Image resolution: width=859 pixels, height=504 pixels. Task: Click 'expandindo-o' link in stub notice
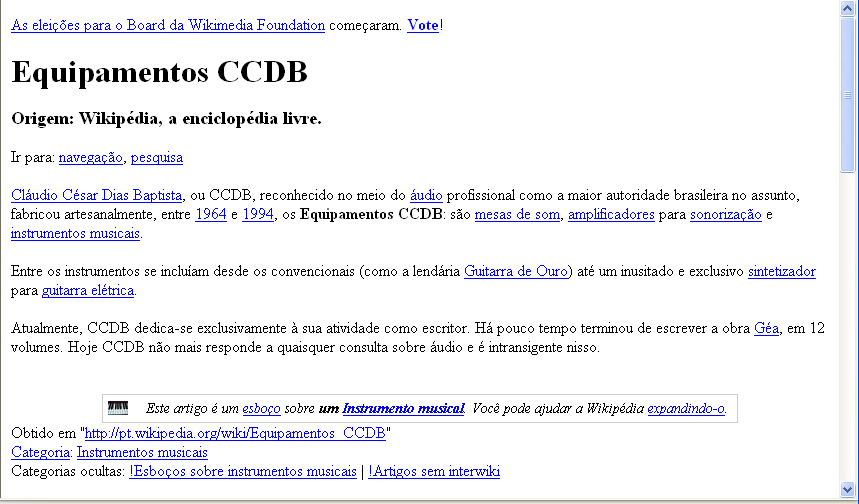click(x=685, y=408)
